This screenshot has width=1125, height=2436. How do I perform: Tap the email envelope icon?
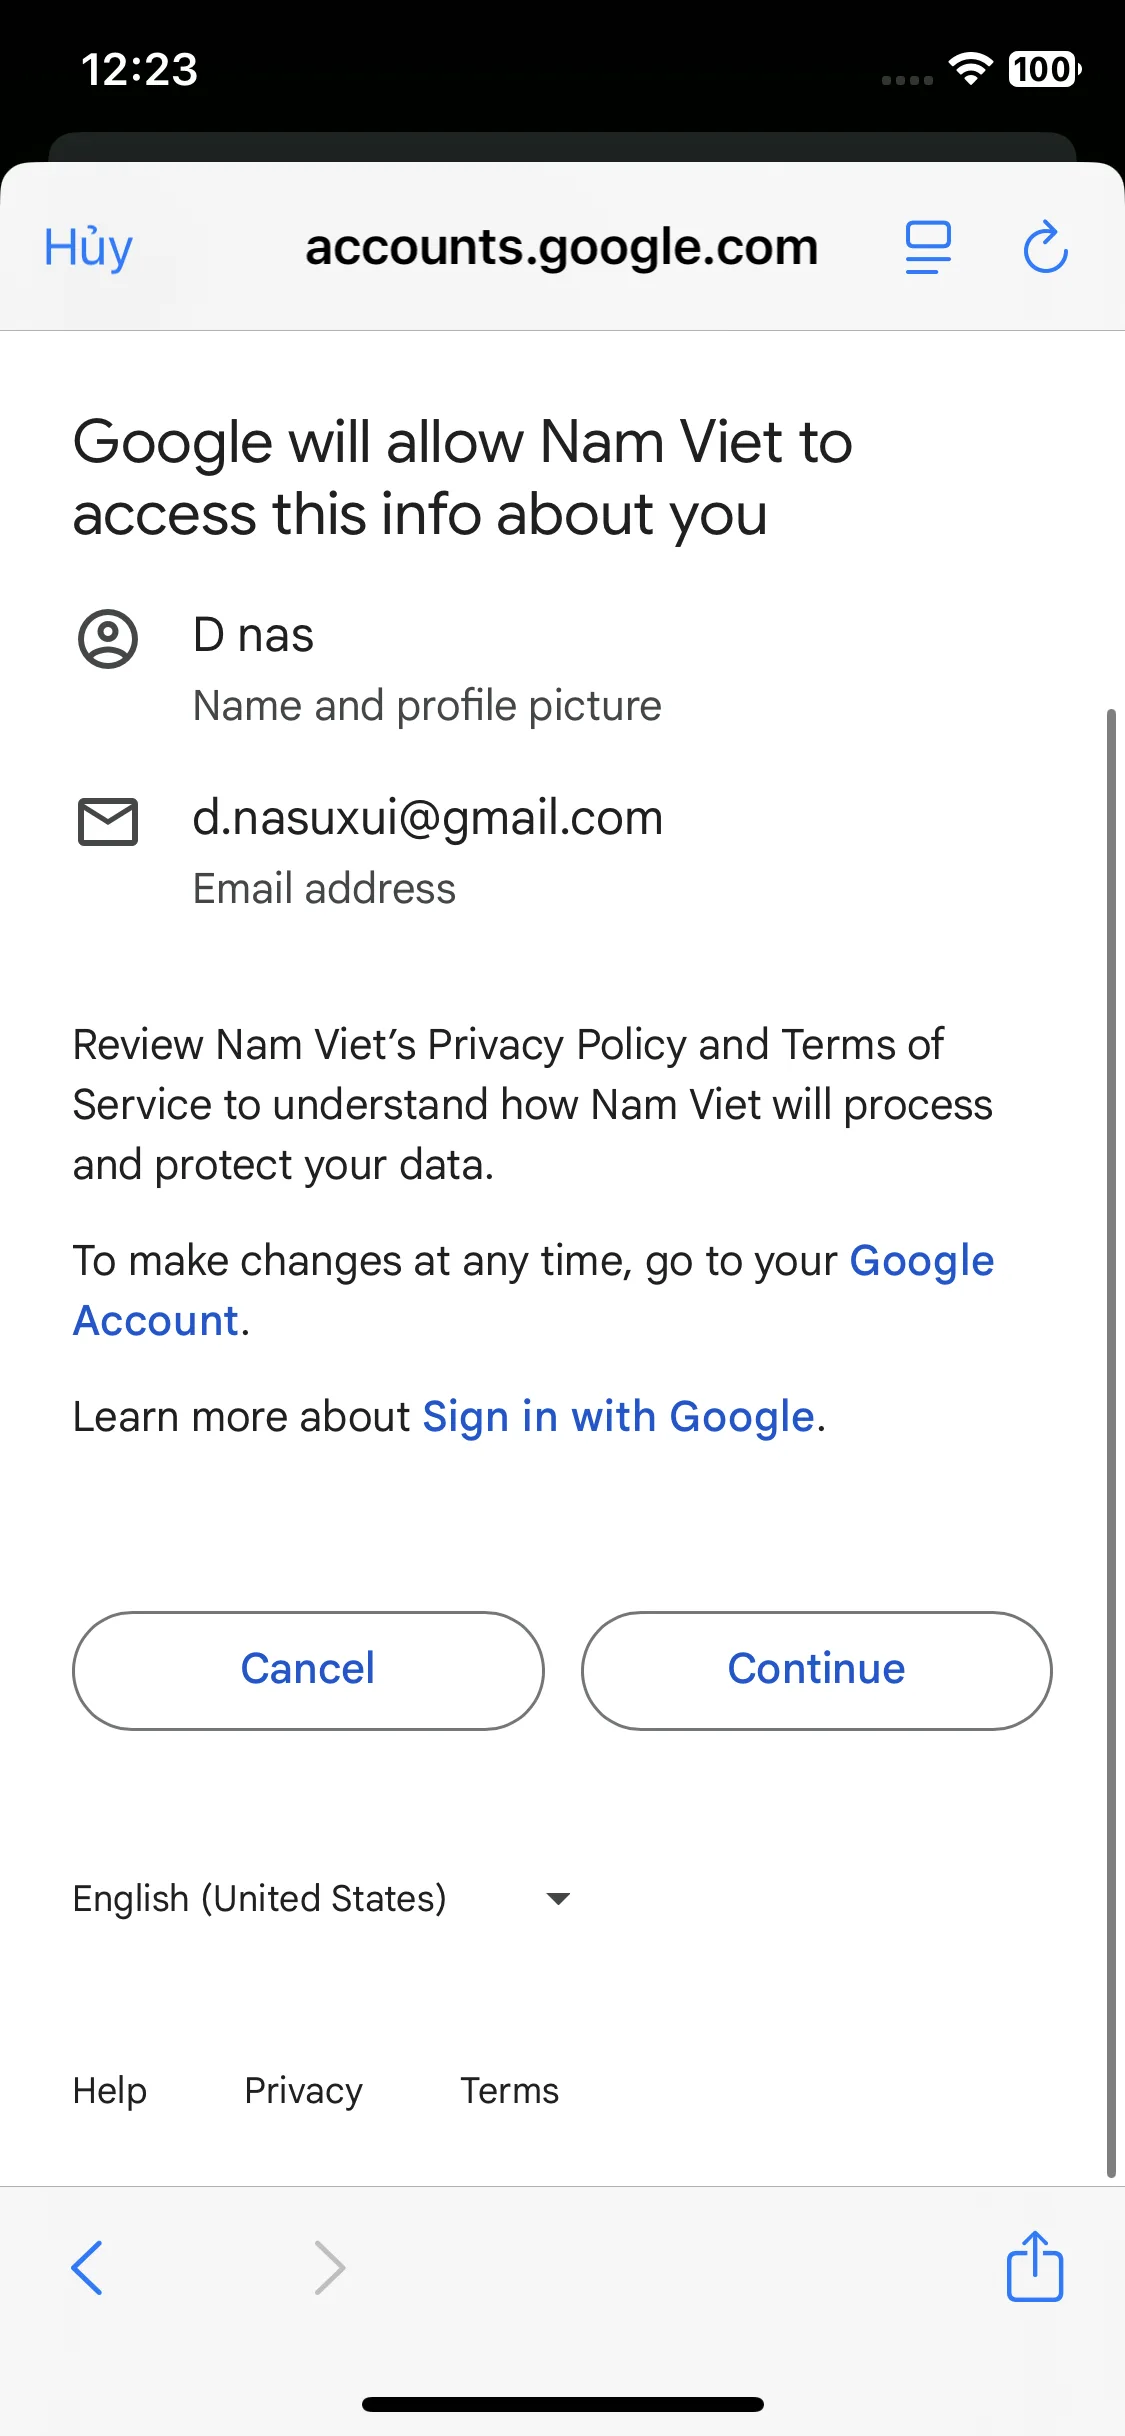coord(108,822)
